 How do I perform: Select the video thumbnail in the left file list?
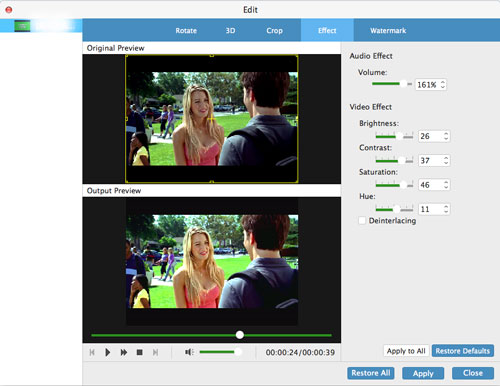click(x=22, y=26)
